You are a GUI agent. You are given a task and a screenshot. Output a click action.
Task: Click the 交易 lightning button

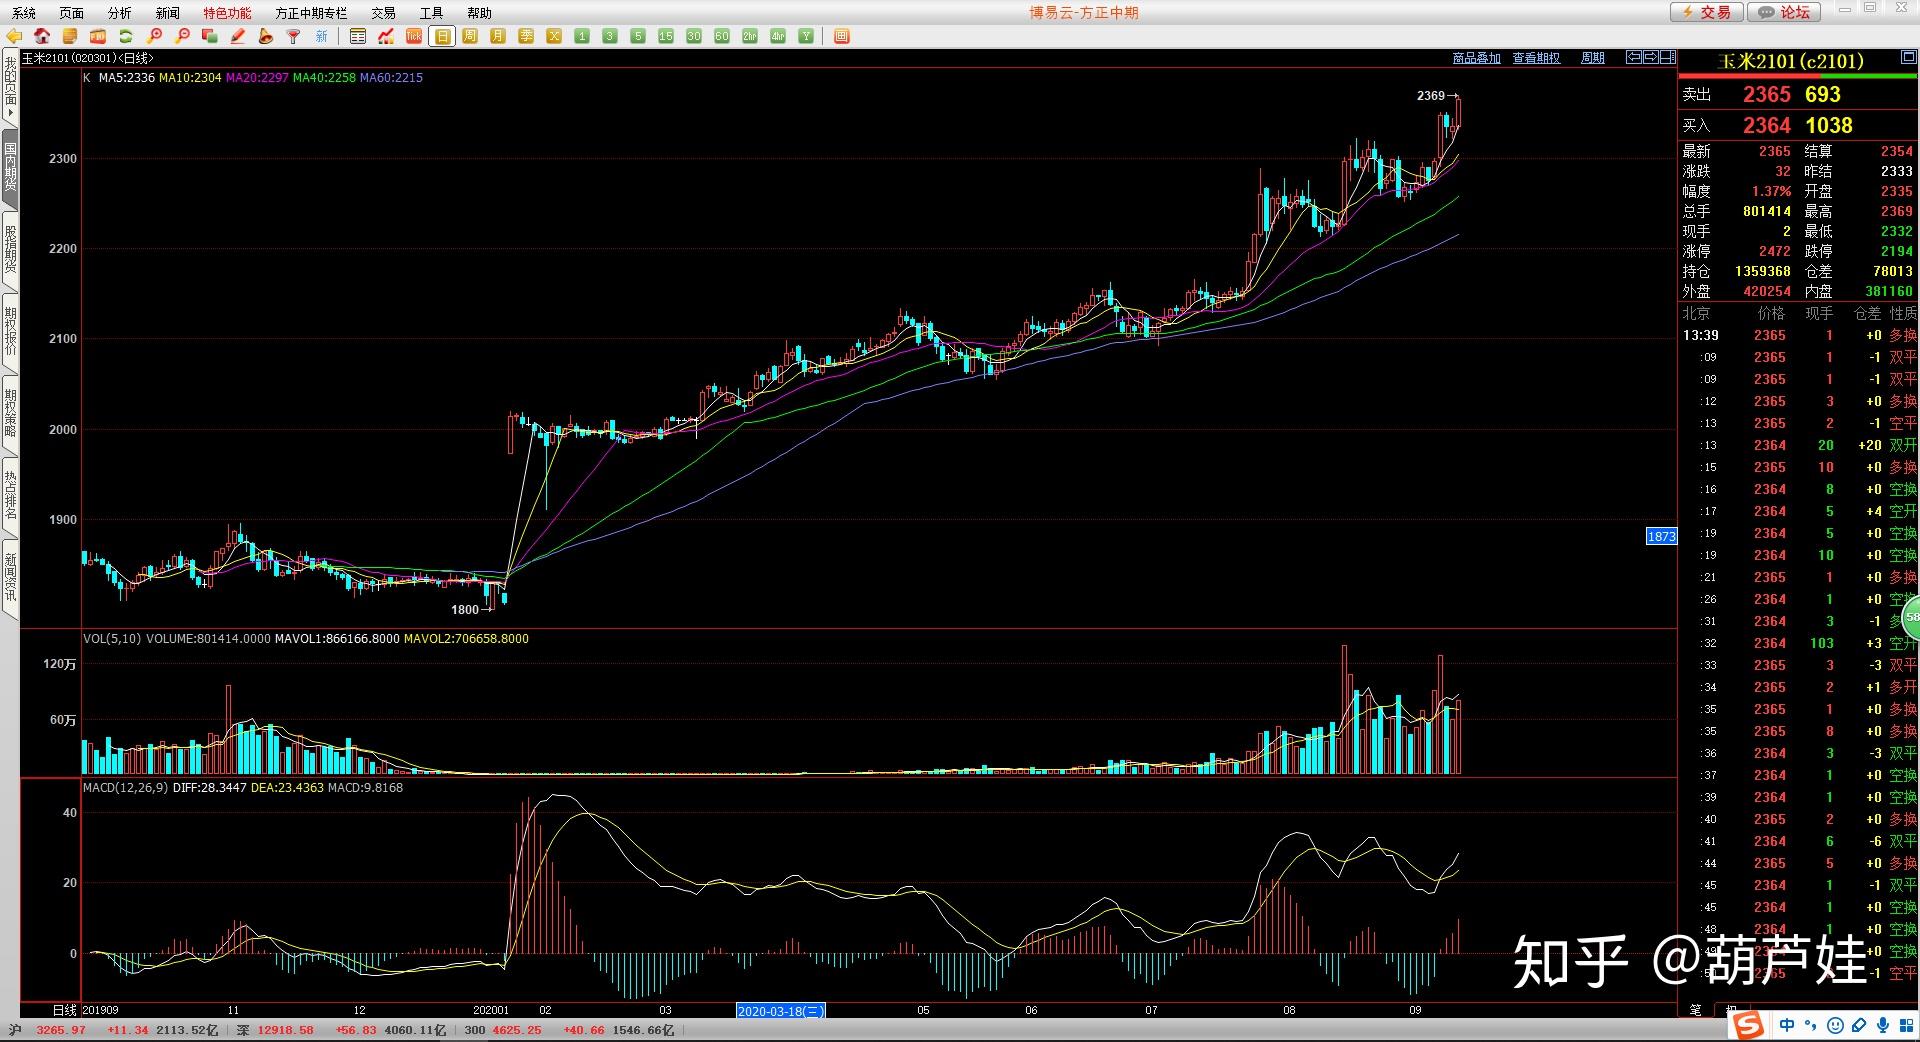click(1707, 12)
